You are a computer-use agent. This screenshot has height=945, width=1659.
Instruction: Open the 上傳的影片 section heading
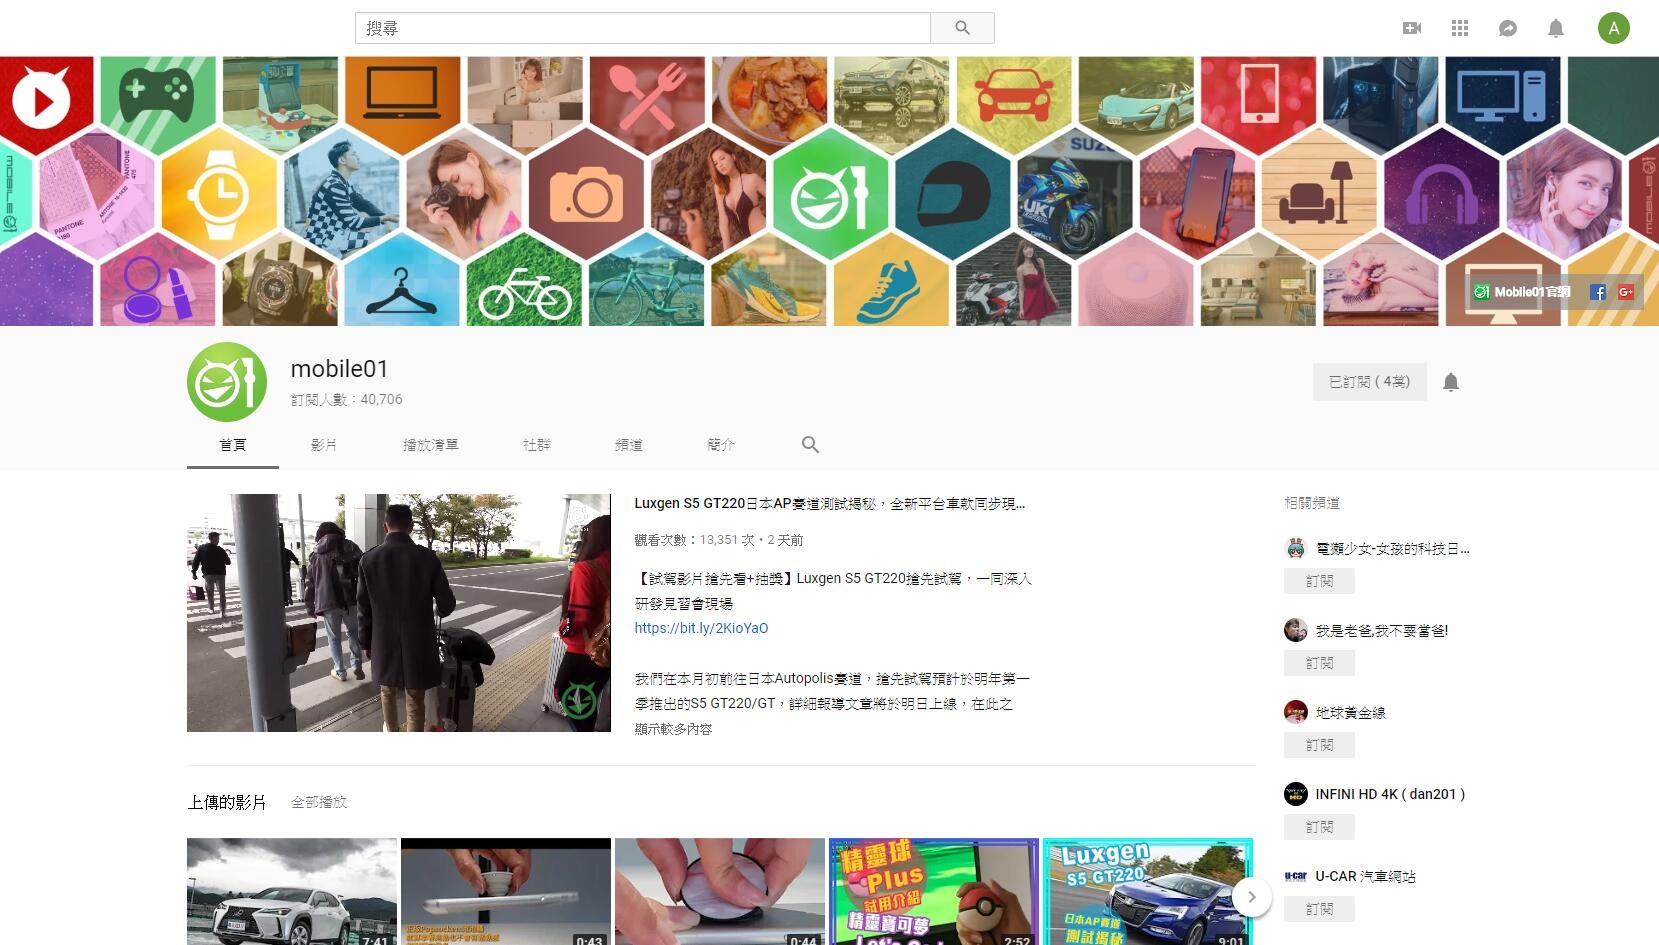click(x=227, y=802)
